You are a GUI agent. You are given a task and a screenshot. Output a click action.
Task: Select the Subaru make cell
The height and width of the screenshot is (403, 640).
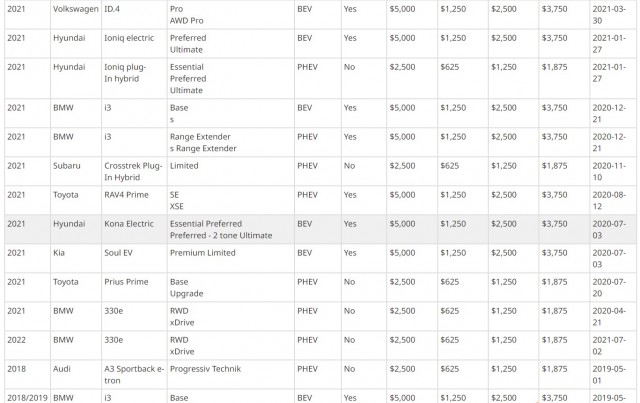(76, 171)
